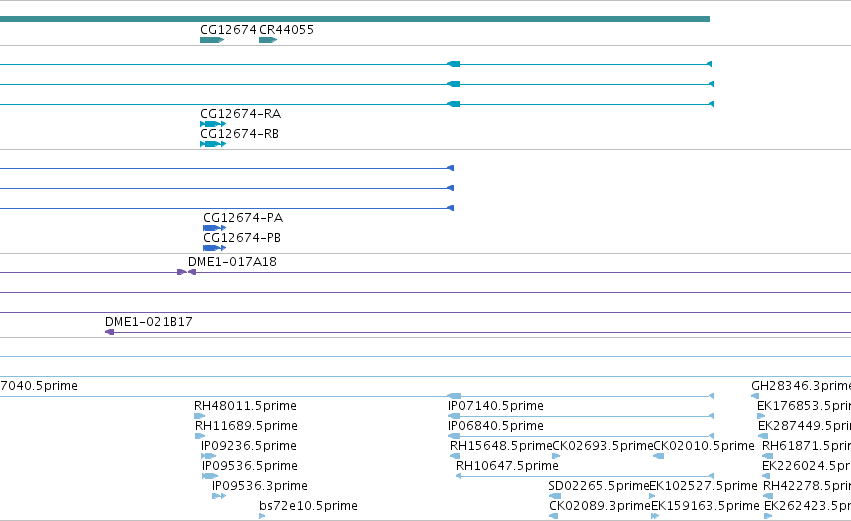Image resolution: width=851 pixels, height=521 pixels.
Task: Click the CK02089.3prime EST glyph
Action: pos(553,516)
